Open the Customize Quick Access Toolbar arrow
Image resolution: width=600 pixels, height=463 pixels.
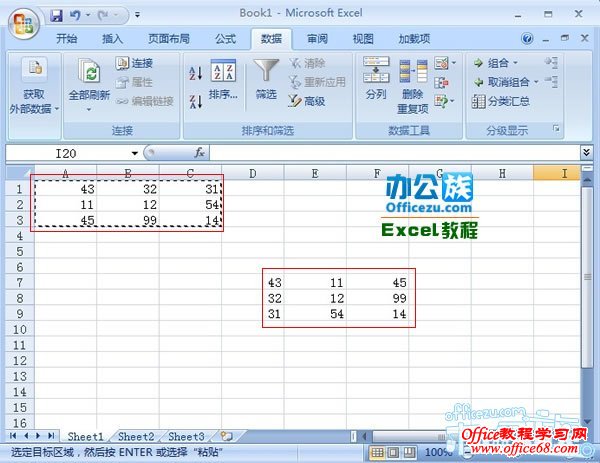click(137, 15)
